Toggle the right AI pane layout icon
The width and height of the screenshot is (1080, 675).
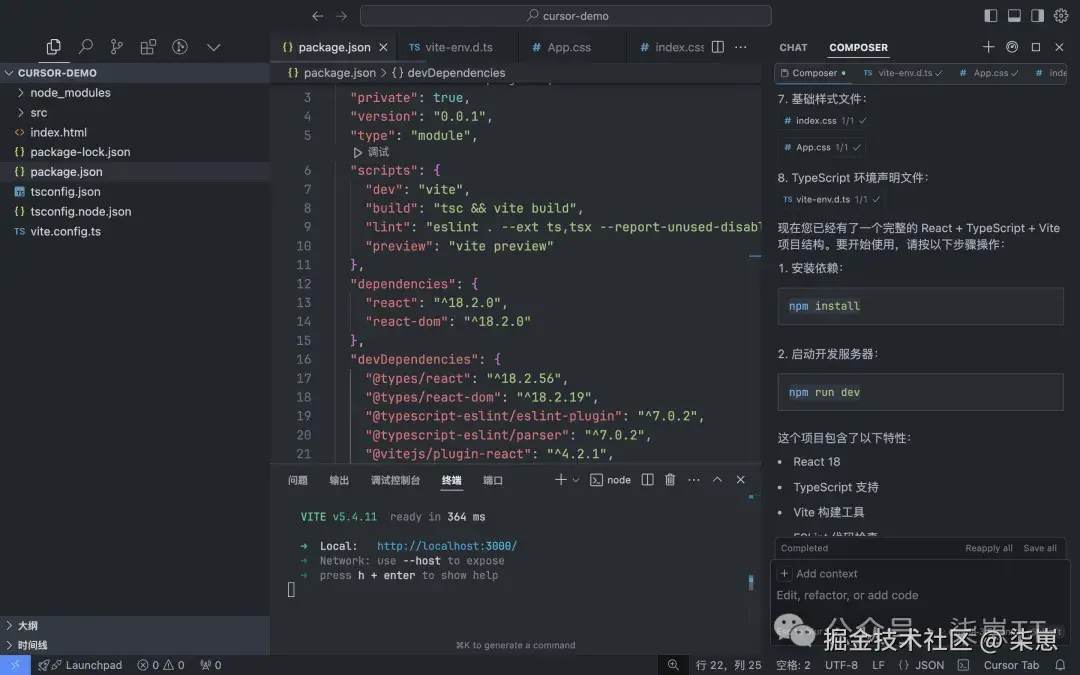(x=1037, y=16)
